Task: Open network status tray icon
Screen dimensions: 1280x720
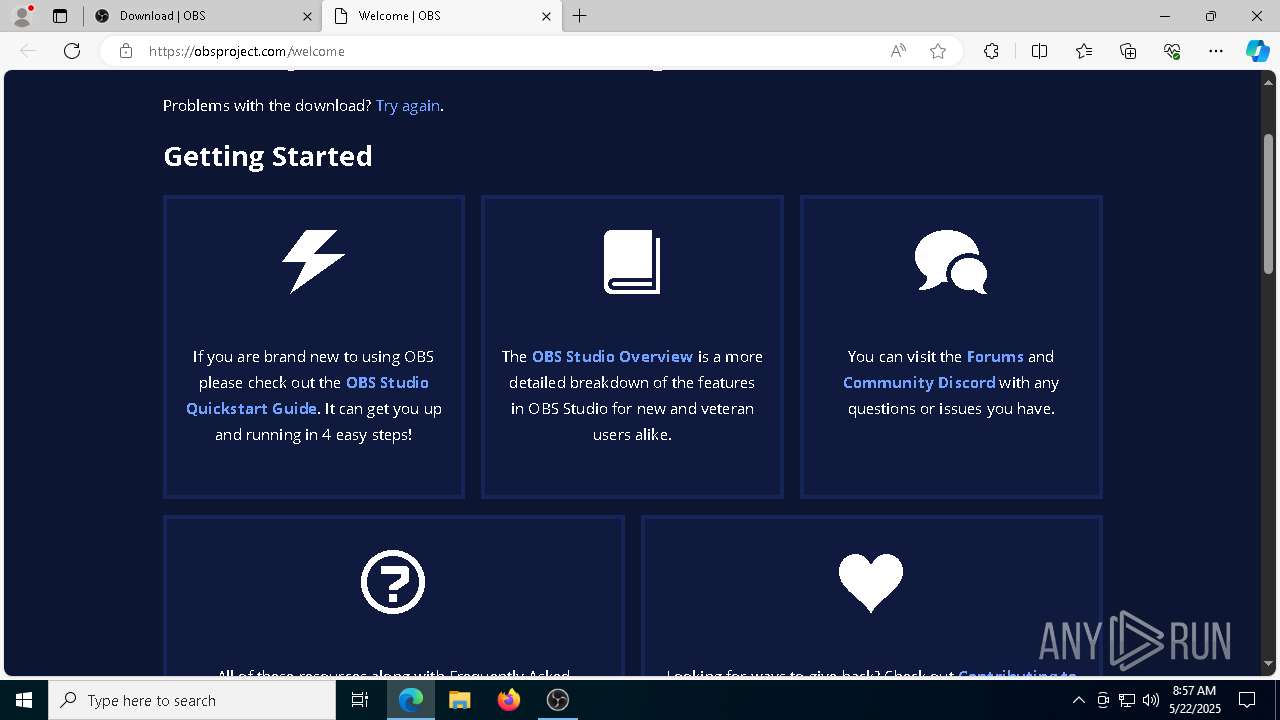Action: click(x=1127, y=700)
